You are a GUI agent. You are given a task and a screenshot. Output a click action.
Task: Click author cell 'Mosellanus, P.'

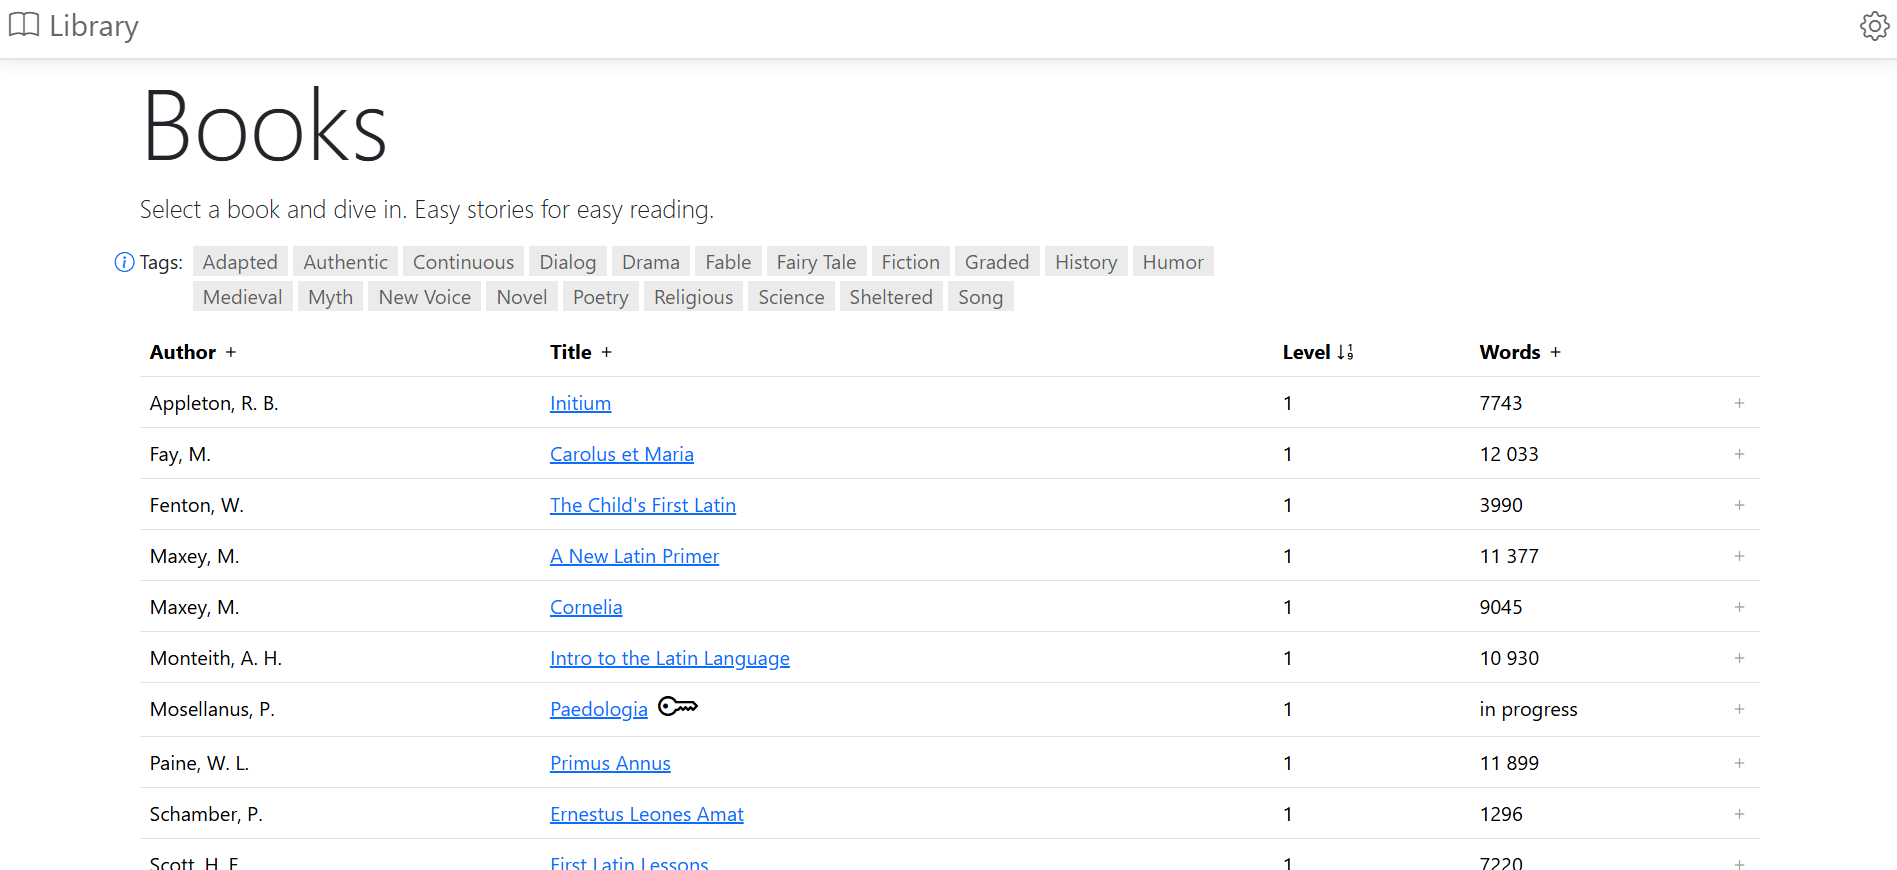pyautogui.click(x=212, y=709)
